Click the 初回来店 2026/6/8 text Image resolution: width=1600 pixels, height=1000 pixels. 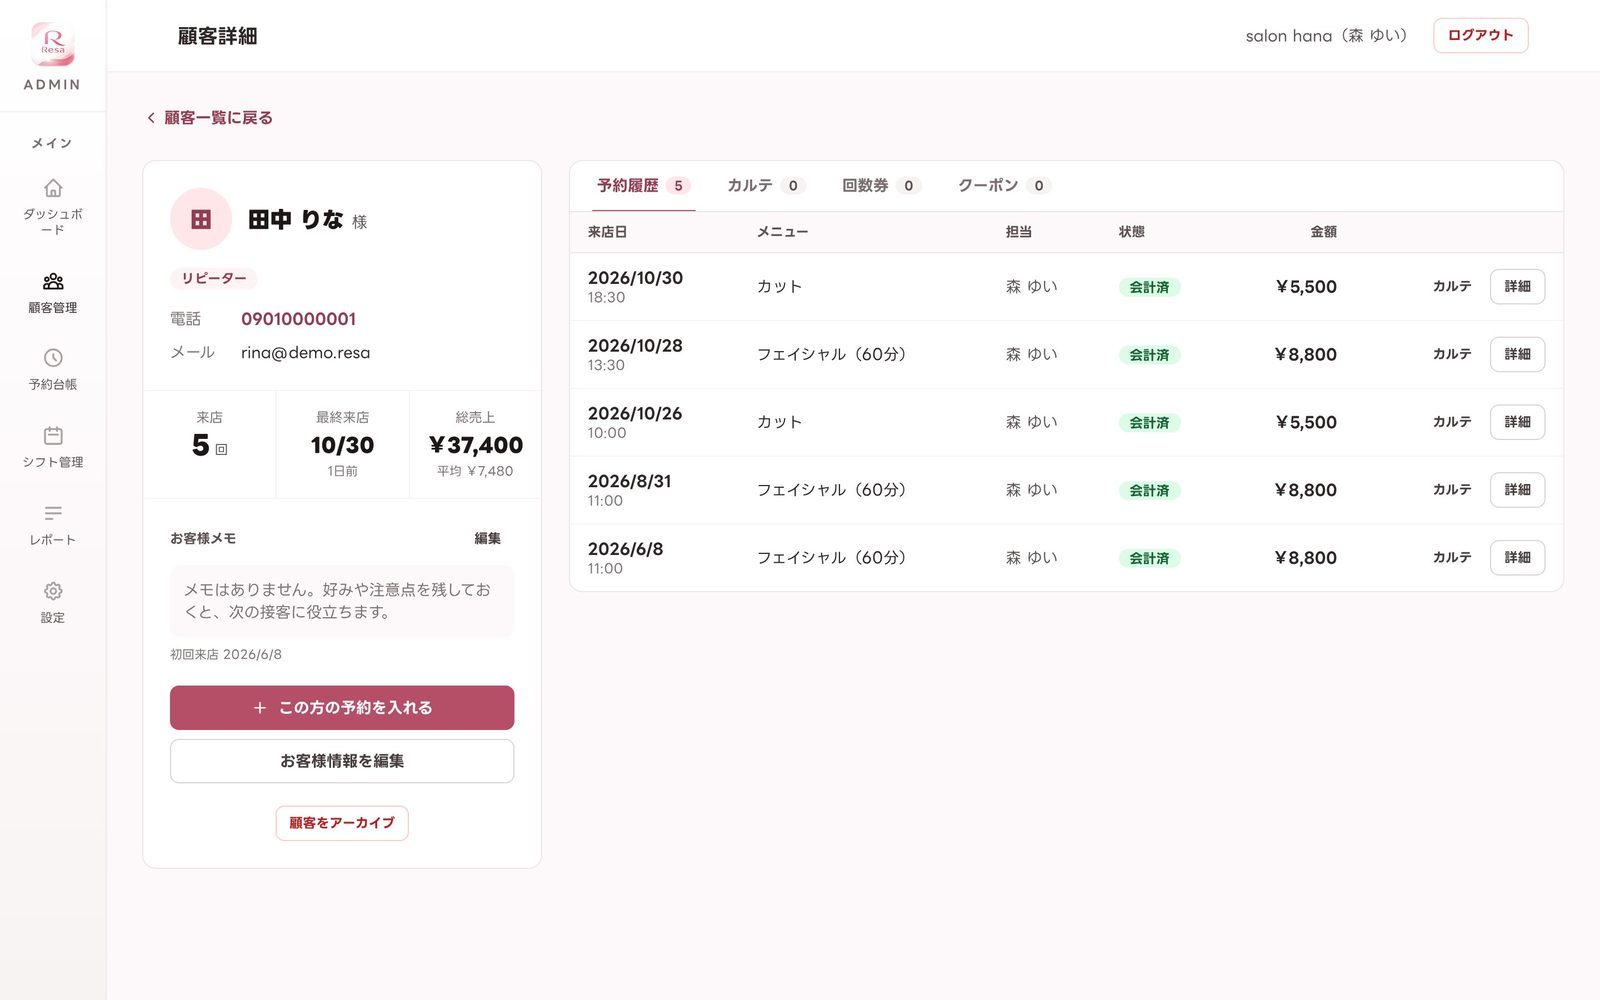pos(226,655)
